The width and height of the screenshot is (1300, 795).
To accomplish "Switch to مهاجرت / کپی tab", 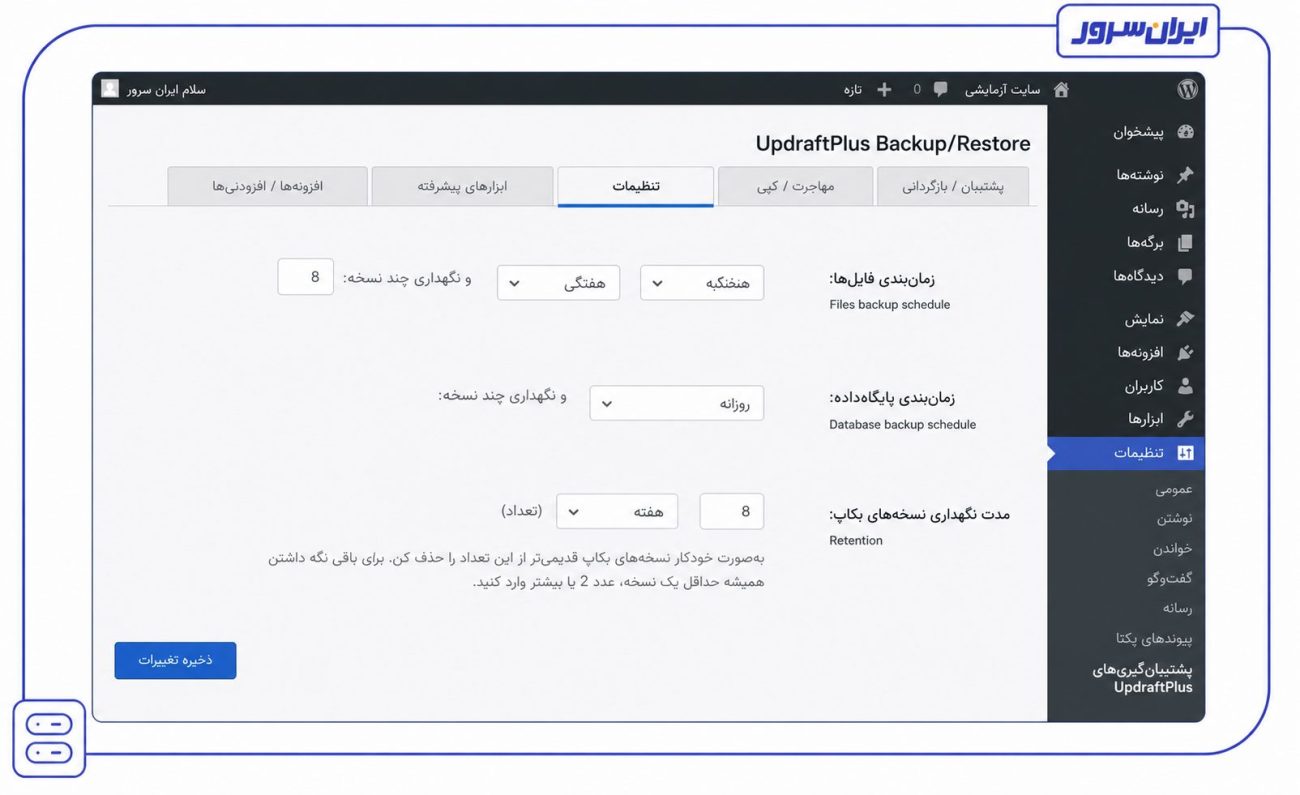I will [796, 186].
